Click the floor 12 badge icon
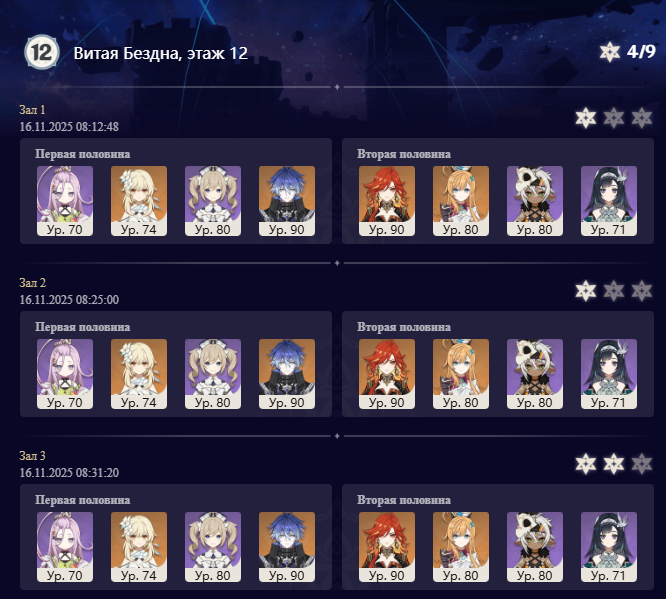This screenshot has width=666, height=599. coord(42,52)
